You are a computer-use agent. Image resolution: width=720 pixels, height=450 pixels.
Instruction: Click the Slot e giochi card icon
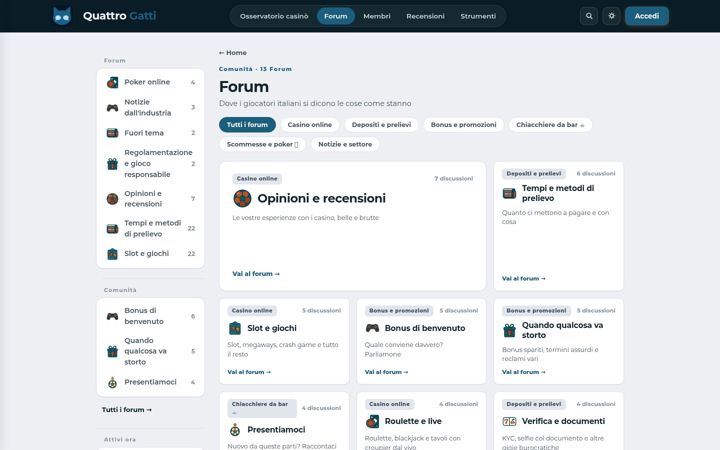click(235, 328)
